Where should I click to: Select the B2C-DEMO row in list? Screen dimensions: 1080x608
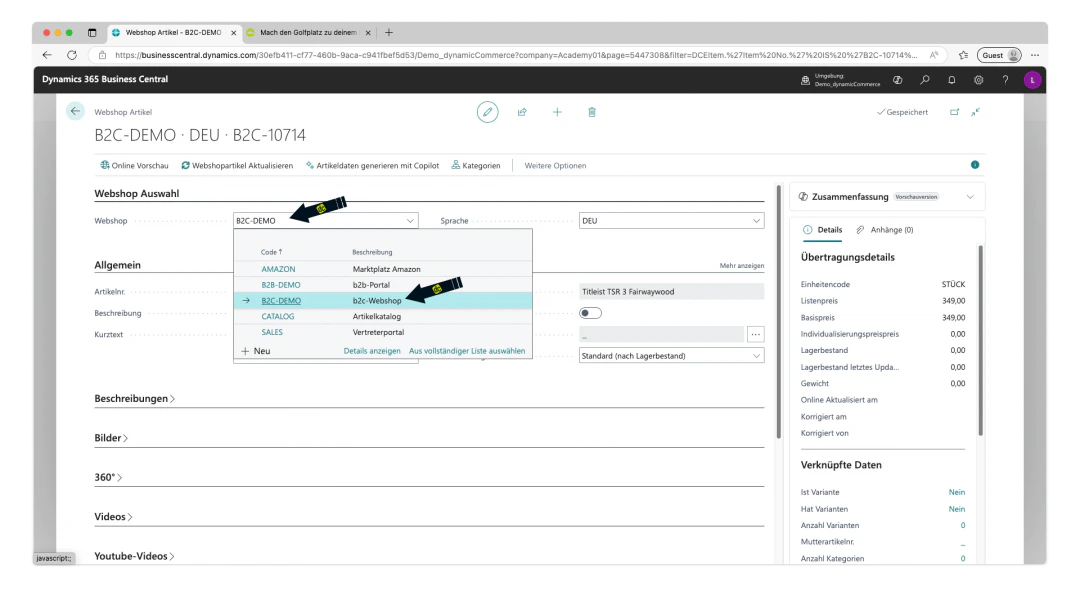pos(383,300)
